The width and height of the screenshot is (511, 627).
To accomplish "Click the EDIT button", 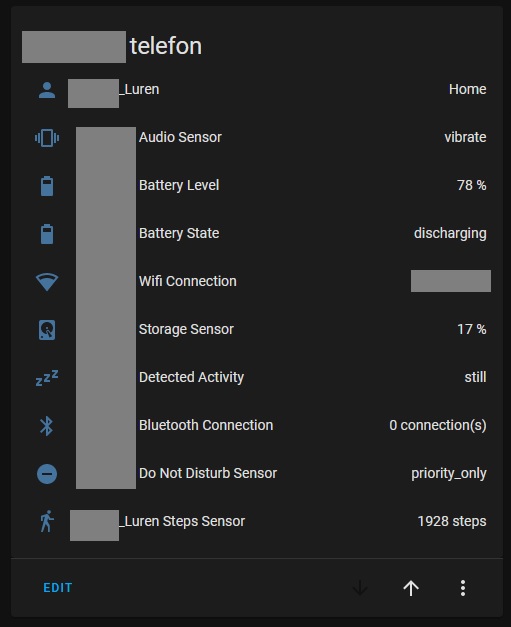I will coord(58,588).
